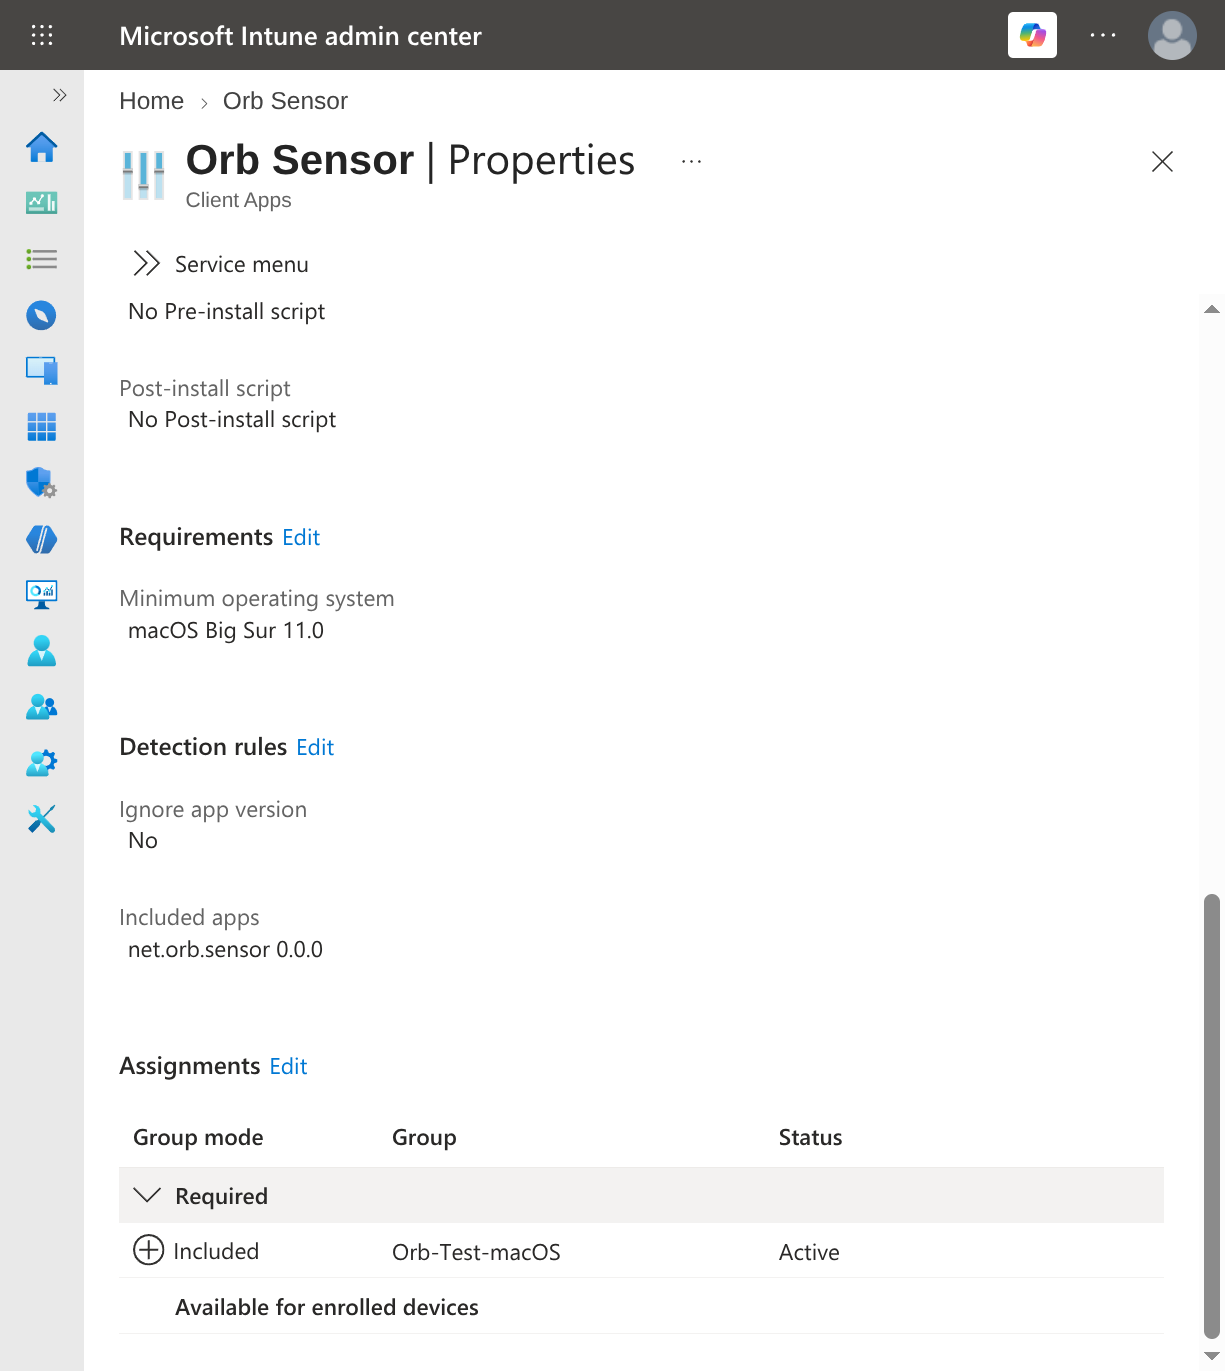Go to Home in sidebar
Image resolution: width=1225 pixels, height=1371 pixels.
[x=42, y=148]
